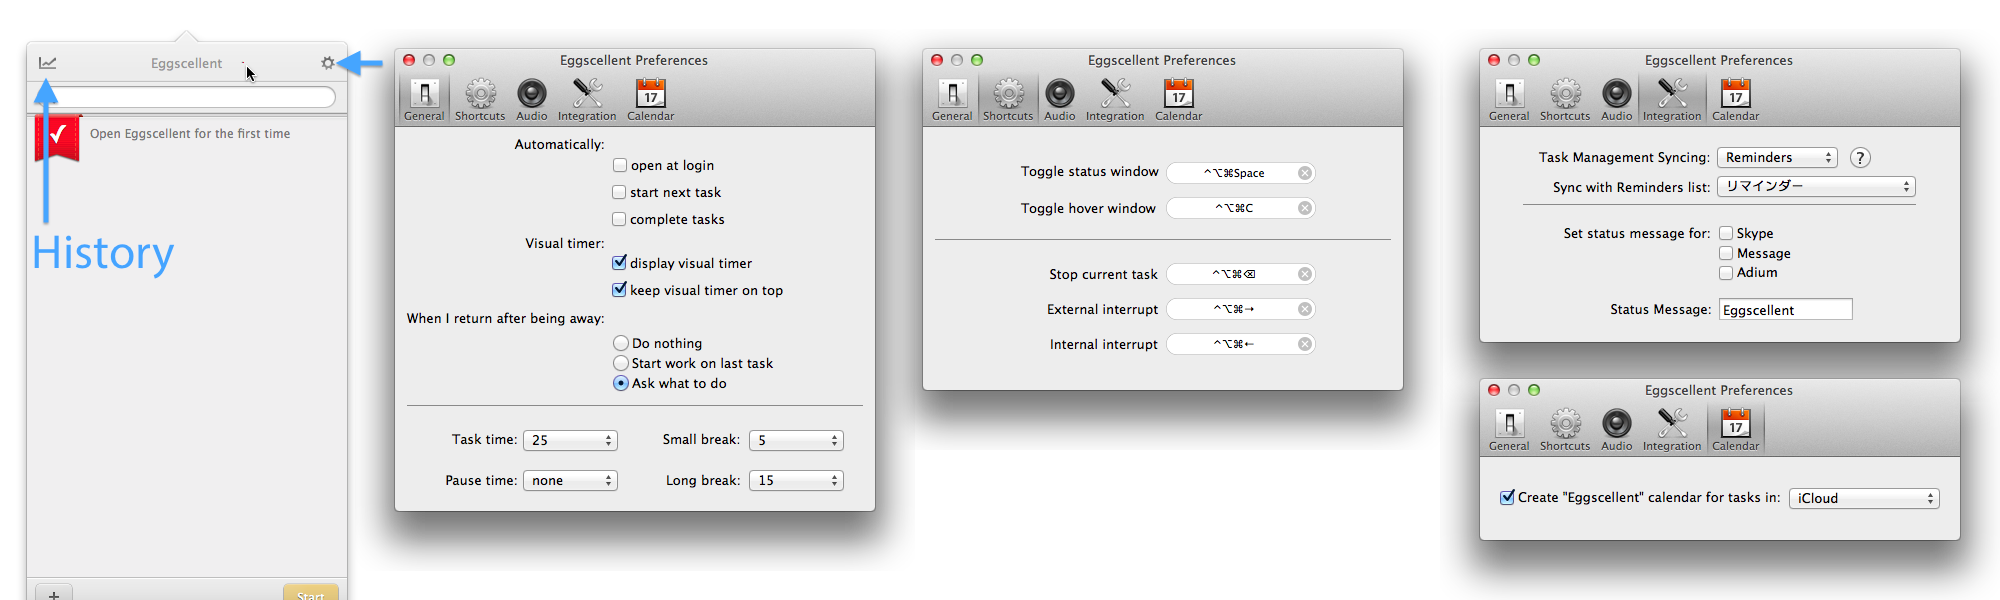
Task: Select Do nothing radio option
Action: coord(621,343)
